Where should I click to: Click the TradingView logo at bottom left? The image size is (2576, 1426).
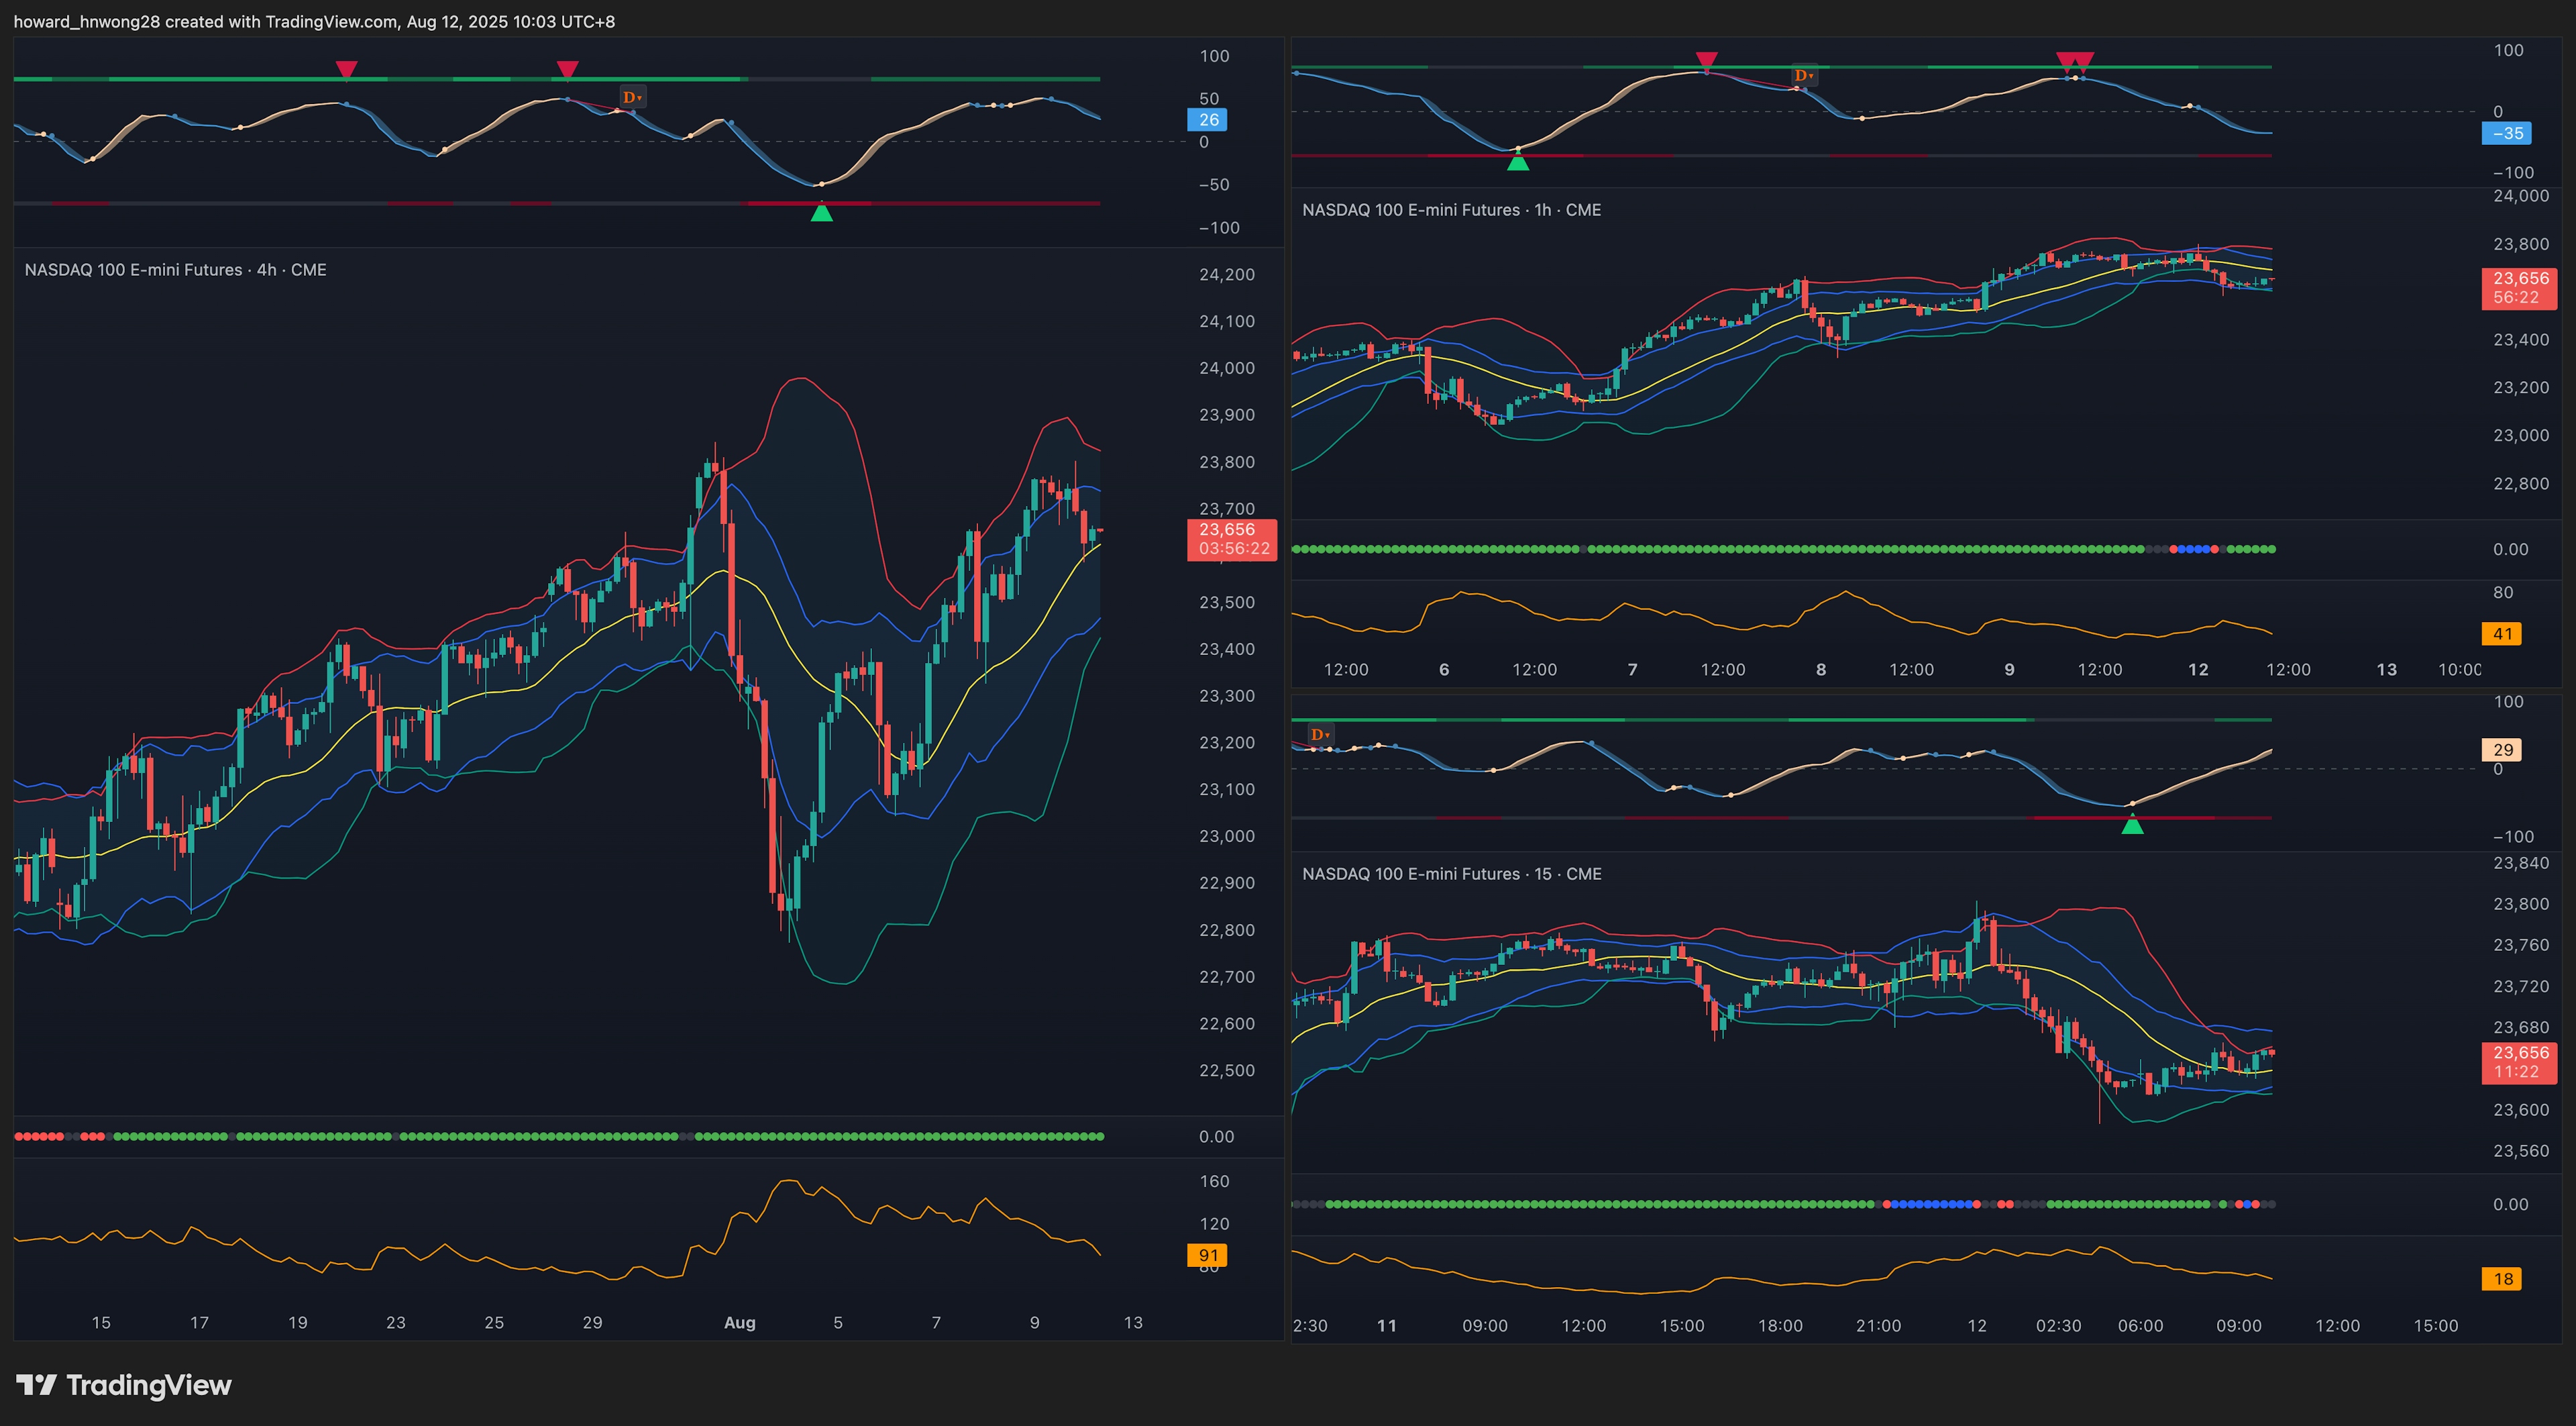coord(124,1385)
